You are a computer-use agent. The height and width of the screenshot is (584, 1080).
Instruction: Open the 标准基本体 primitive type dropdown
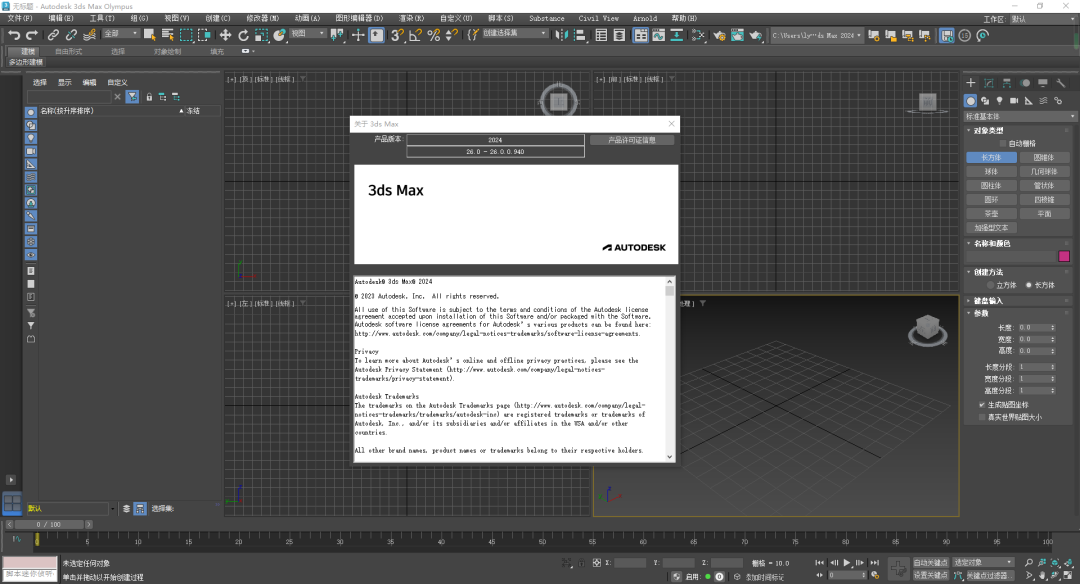[x=1019, y=116]
